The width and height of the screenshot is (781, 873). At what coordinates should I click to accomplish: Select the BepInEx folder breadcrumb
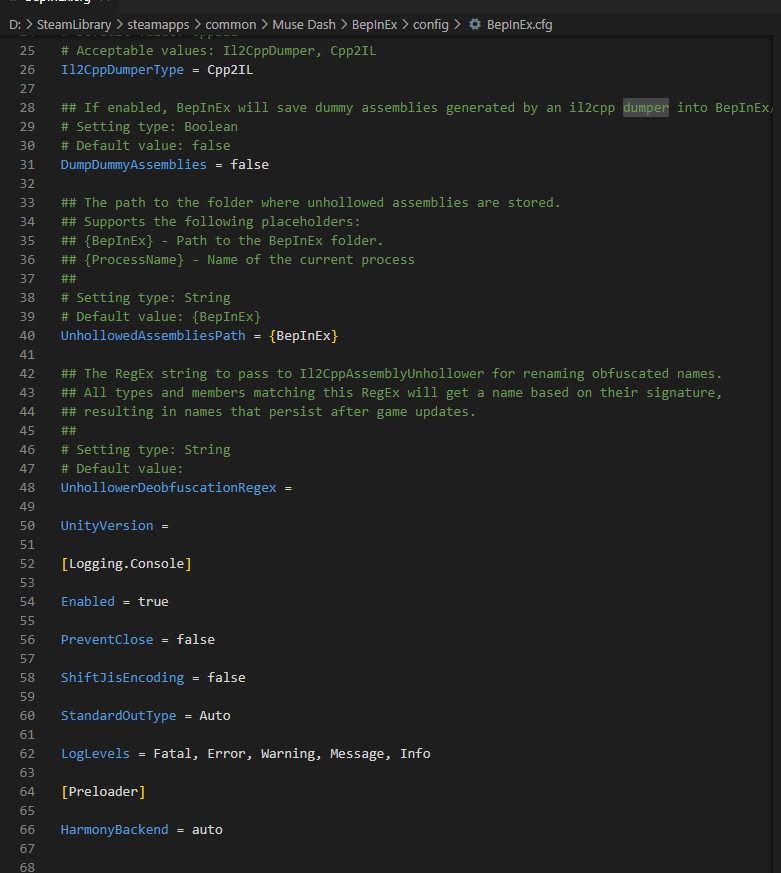pyautogui.click(x=375, y=24)
